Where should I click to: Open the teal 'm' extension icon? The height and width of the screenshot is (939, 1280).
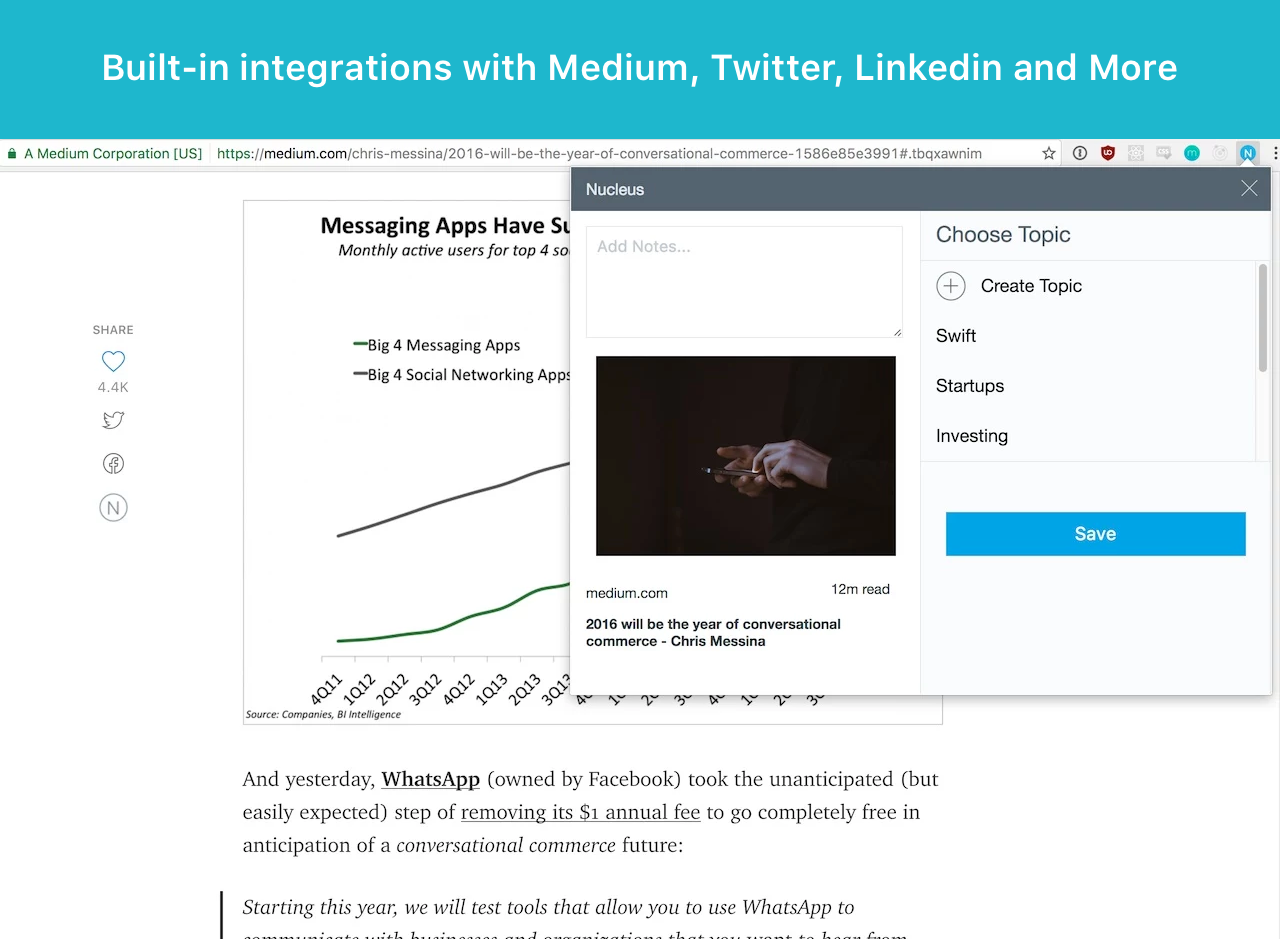[1192, 153]
